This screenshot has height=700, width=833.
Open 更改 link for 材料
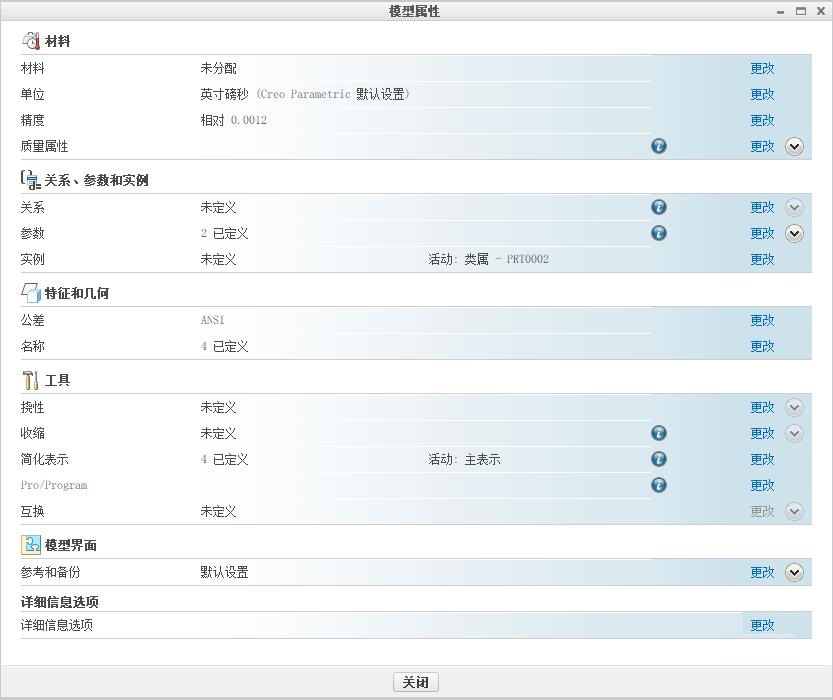[762, 68]
